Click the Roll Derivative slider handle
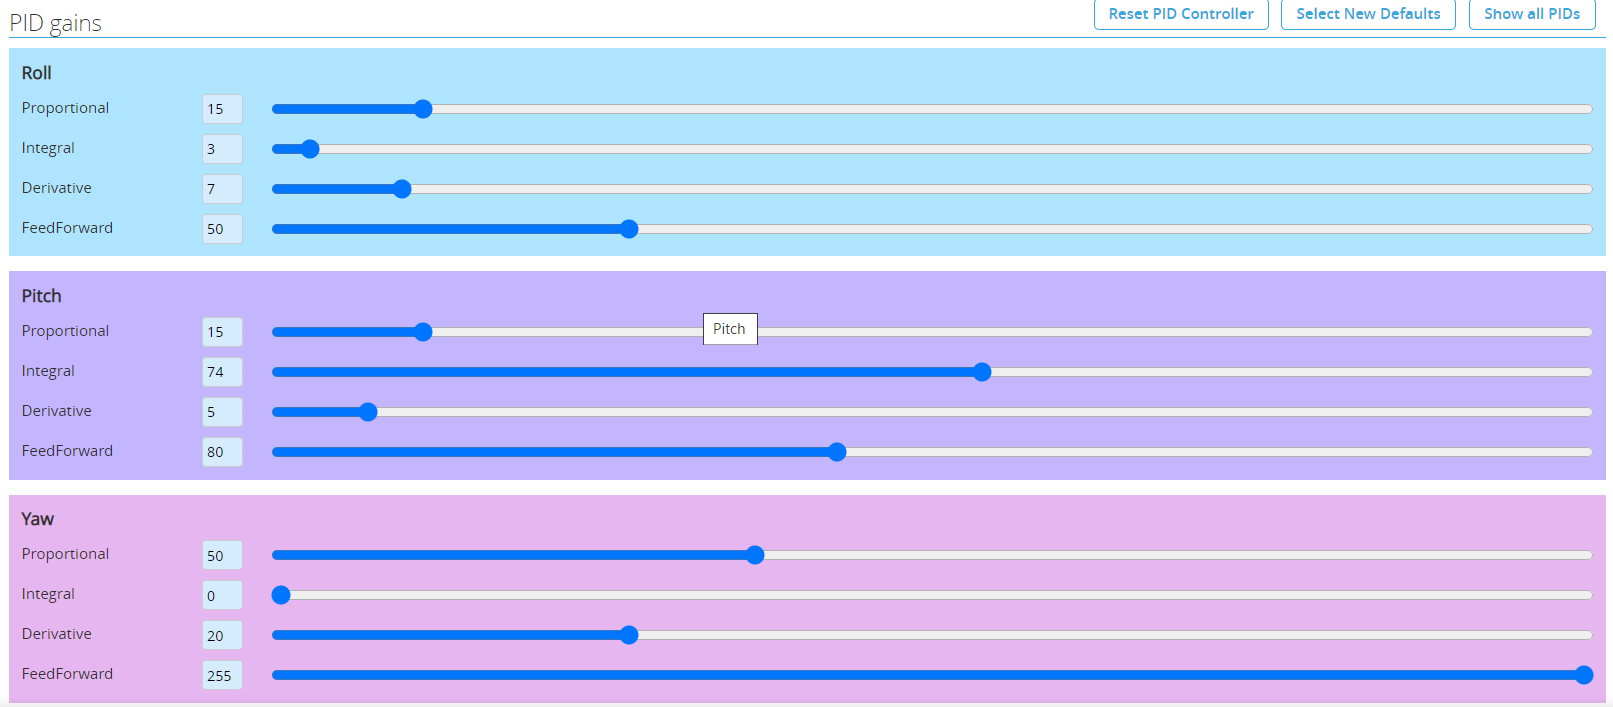Screen dimensions: 1613x707 [x=402, y=189]
